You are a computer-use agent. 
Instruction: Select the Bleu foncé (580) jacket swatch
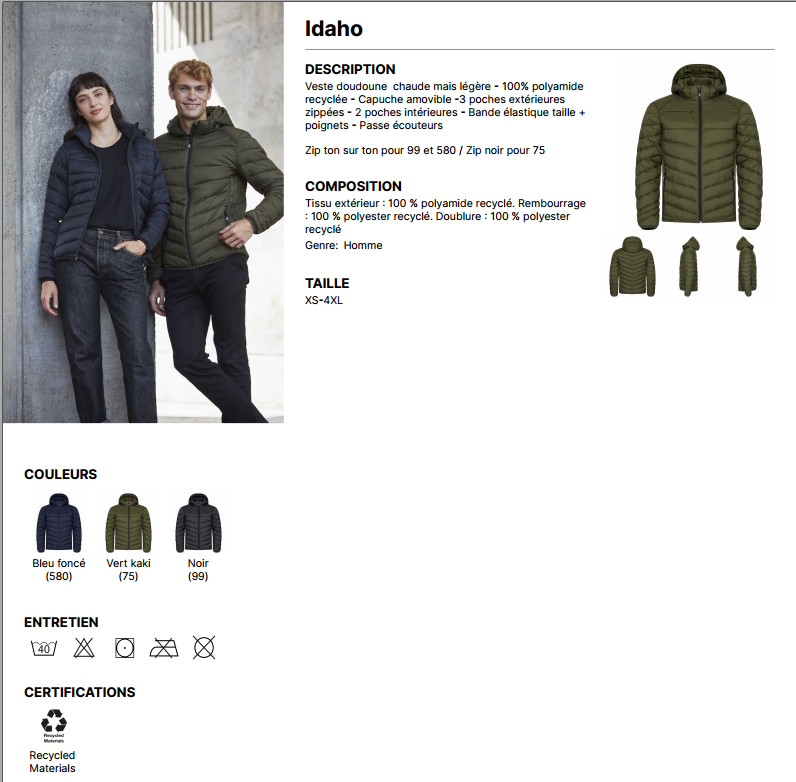tap(59, 523)
